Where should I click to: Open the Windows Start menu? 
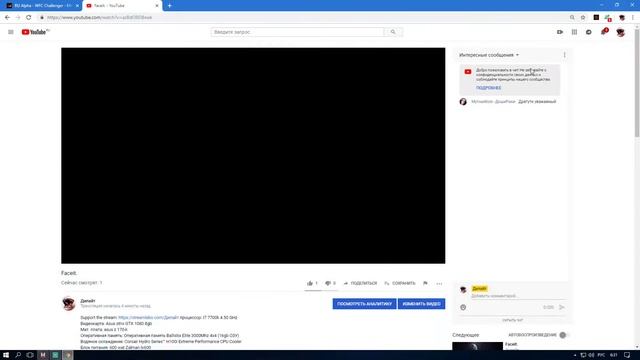(6, 355)
